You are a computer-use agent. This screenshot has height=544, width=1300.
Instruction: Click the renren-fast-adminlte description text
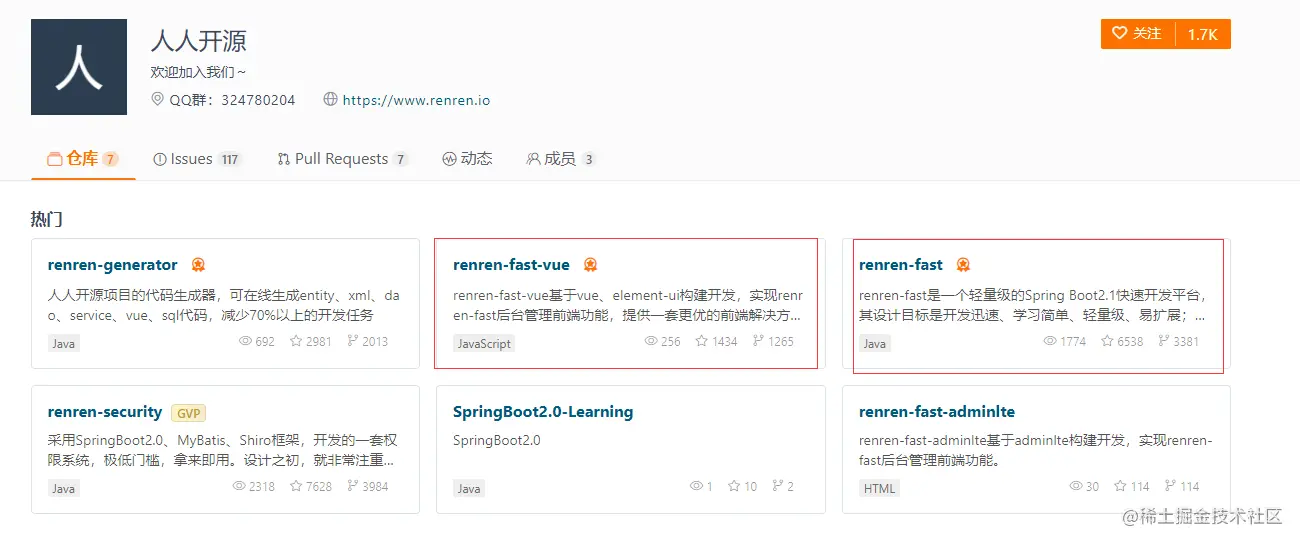tap(1035, 450)
